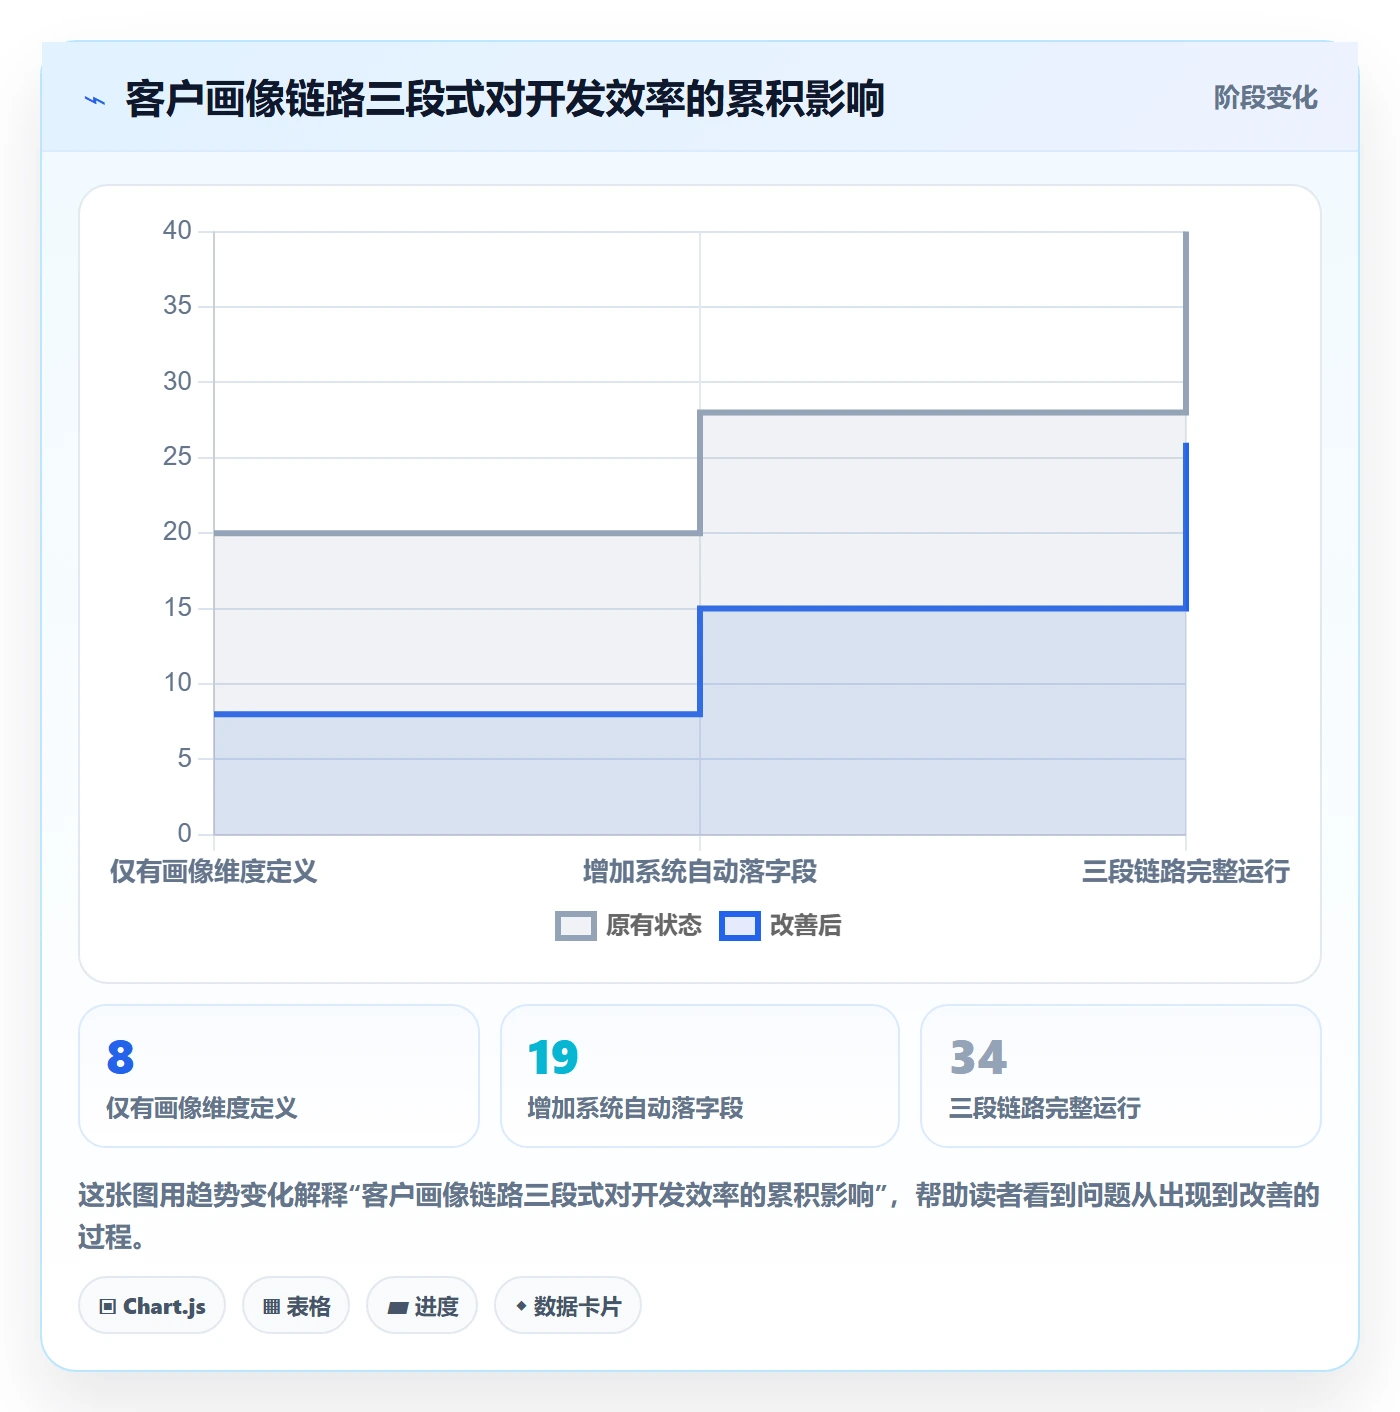Click the 进度 chip bar icon
This screenshot has width=1400, height=1412.
tap(397, 1307)
